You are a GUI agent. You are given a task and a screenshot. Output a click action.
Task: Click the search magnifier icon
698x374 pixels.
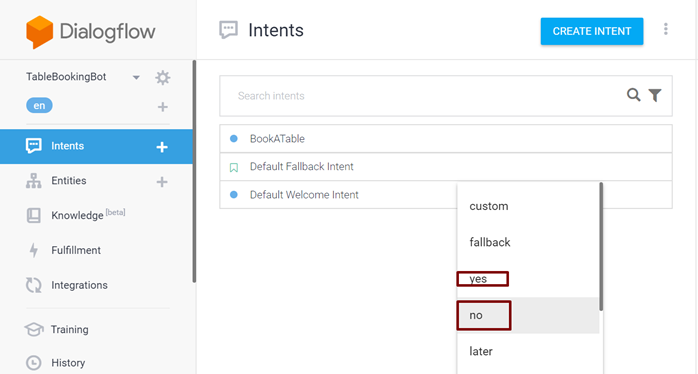(x=633, y=95)
